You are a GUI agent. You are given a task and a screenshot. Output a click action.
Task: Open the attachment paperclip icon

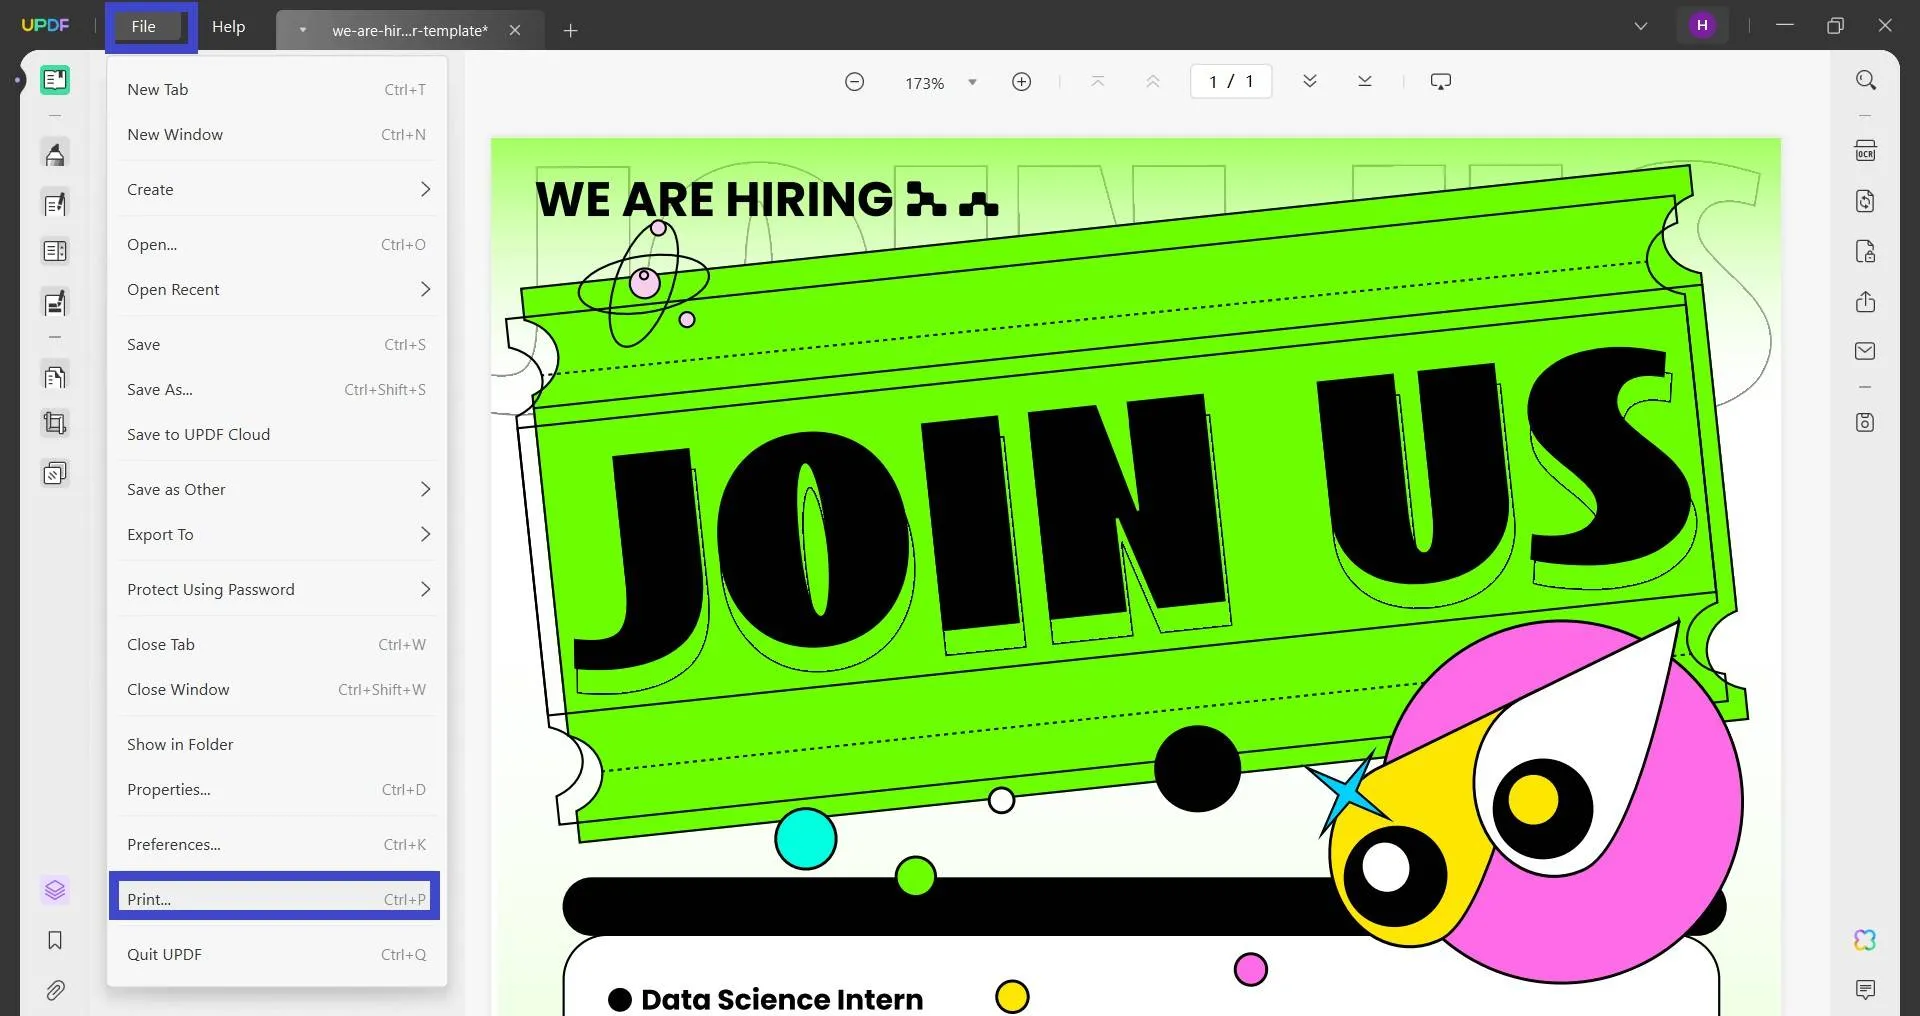55,990
